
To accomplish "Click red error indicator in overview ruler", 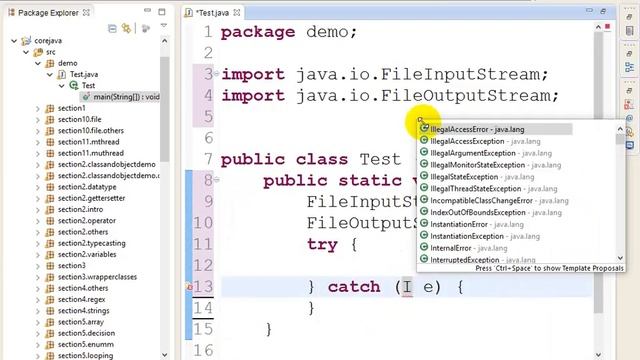I will (x=607, y=27).
